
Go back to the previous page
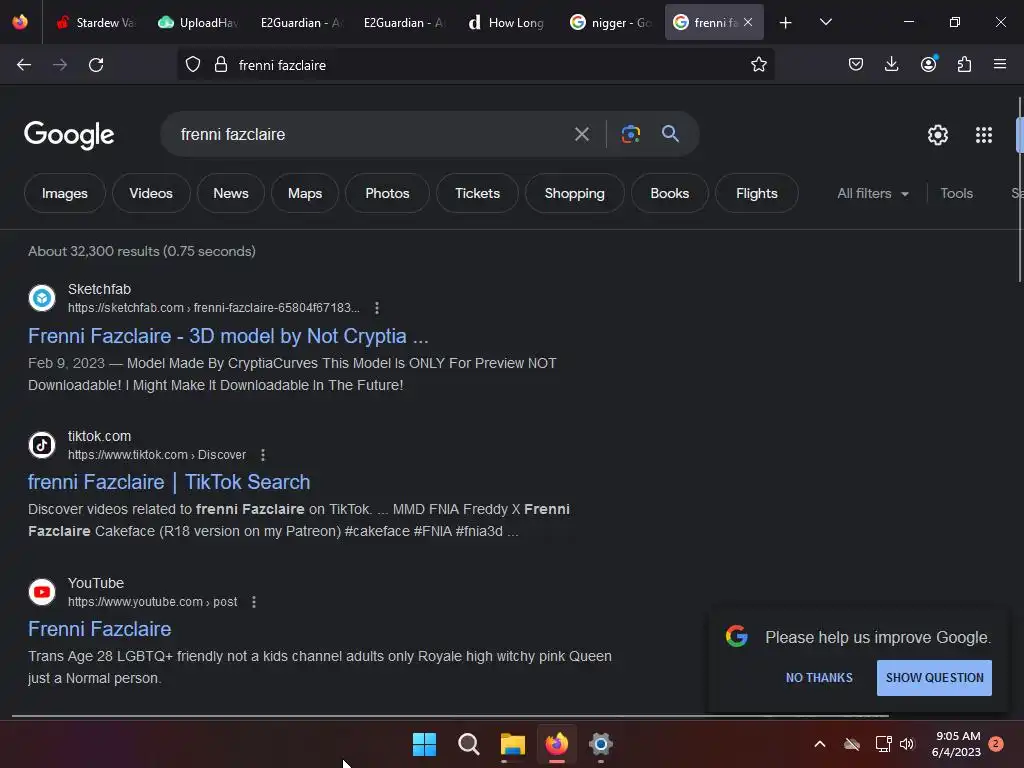24,65
